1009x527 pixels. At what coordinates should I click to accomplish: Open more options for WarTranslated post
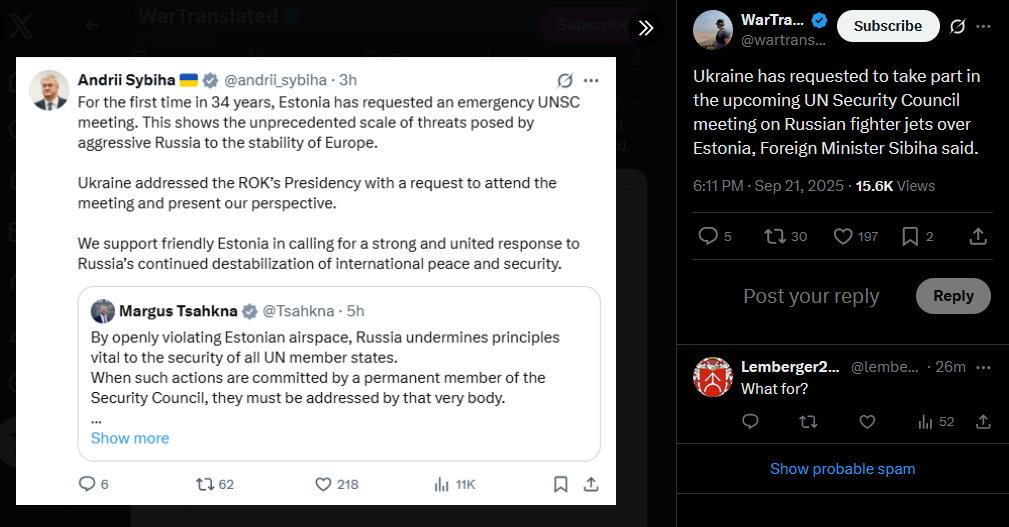point(983,26)
